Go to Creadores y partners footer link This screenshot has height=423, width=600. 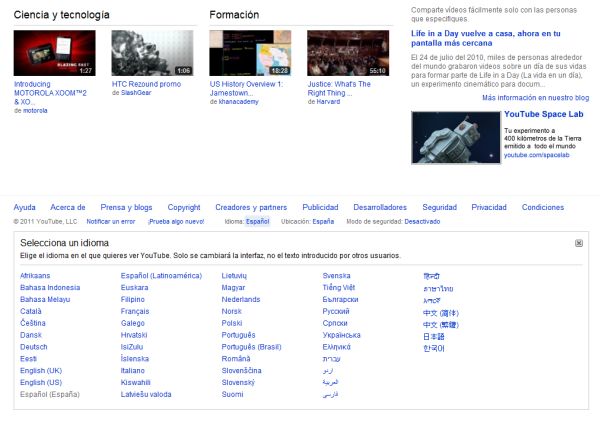tap(251, 207)
